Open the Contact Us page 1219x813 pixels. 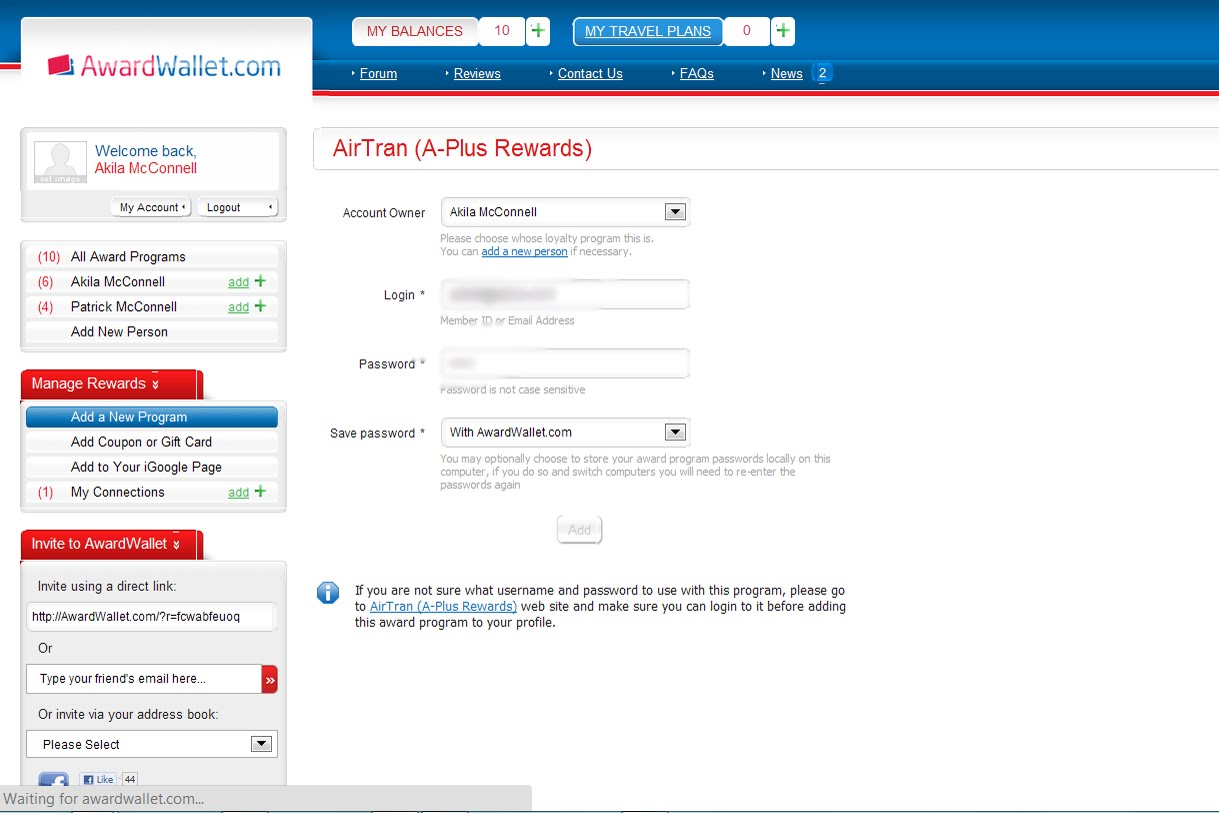[x=590, y=73]
